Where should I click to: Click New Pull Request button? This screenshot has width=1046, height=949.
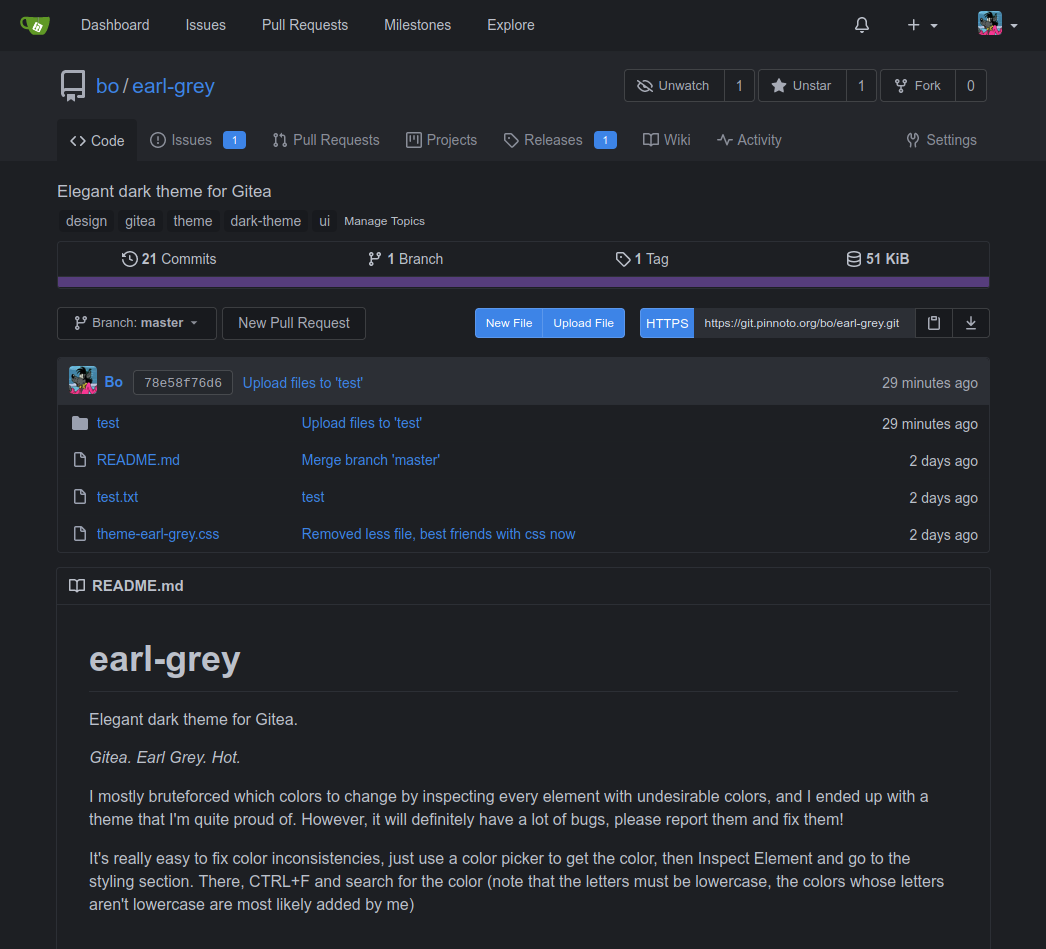tap(294, 323)
